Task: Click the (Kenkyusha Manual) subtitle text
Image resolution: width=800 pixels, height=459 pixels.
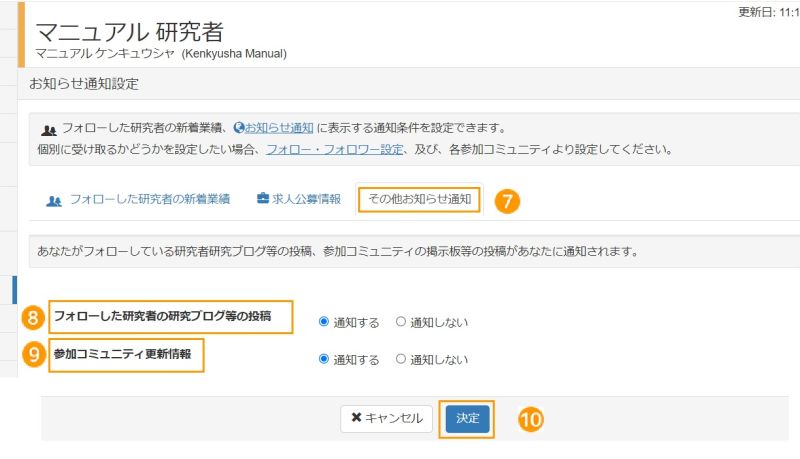Action: click(234, 53)
